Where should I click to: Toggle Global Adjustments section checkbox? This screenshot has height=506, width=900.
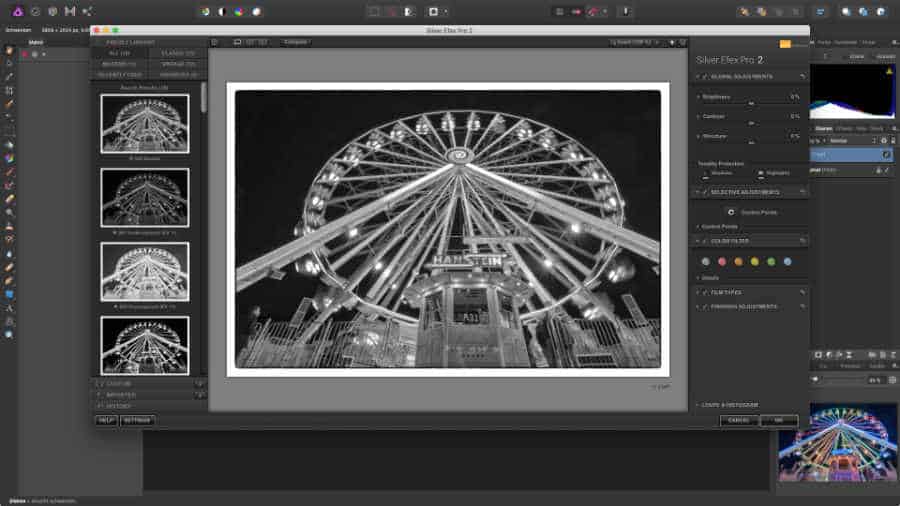(705, 76)
